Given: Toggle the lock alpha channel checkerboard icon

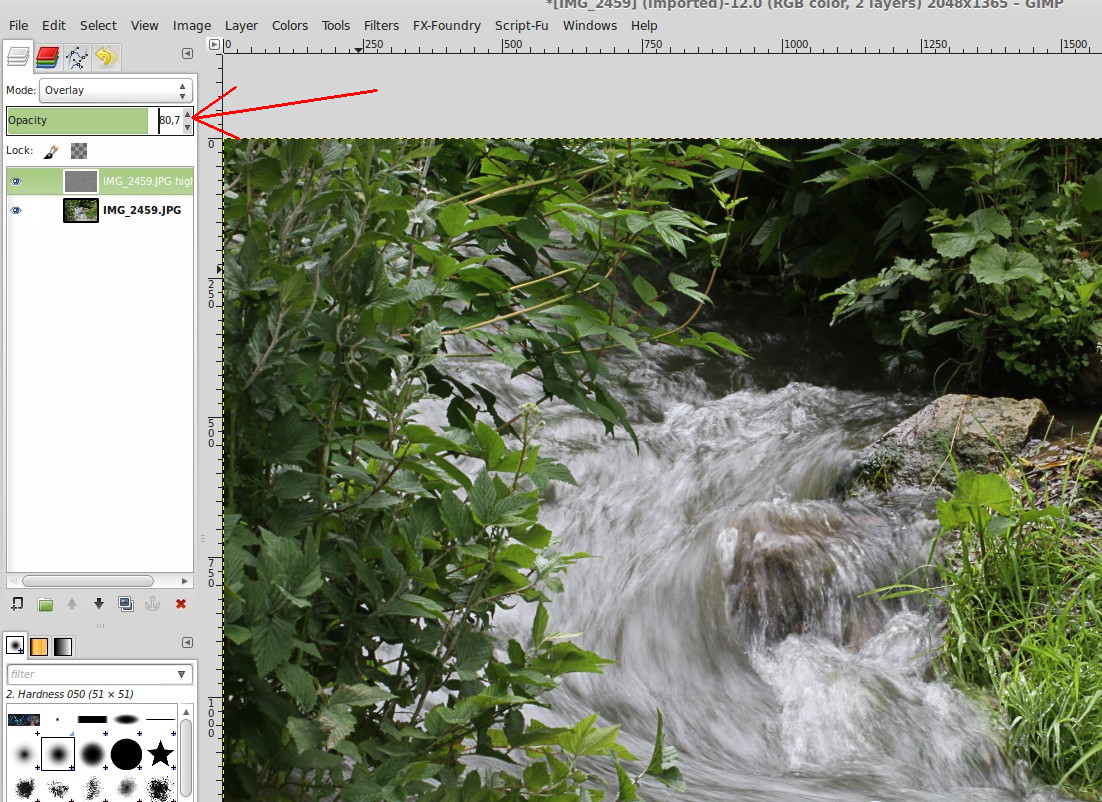Looking at the screenshot, I should coord(79,151).
